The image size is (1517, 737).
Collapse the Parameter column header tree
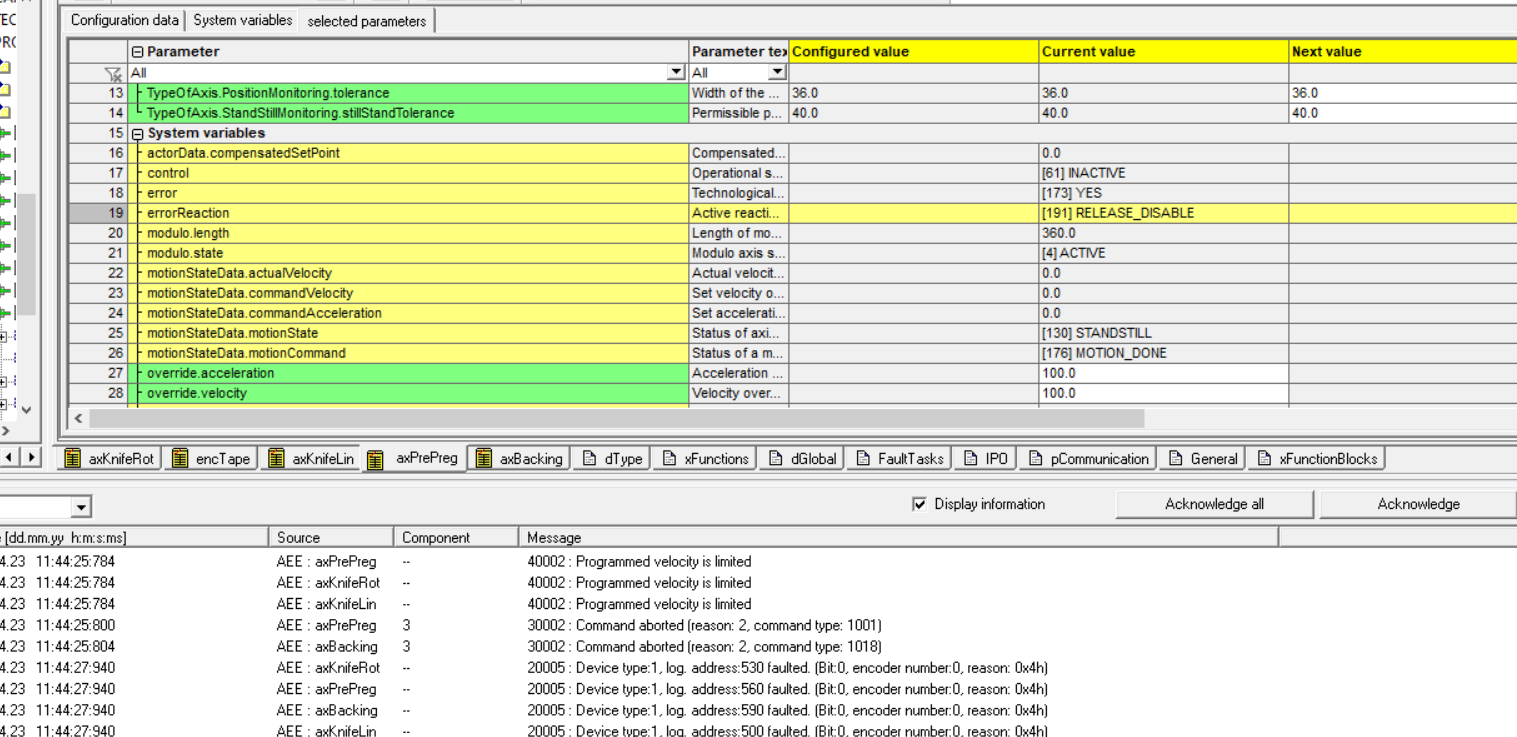point(138,52)
